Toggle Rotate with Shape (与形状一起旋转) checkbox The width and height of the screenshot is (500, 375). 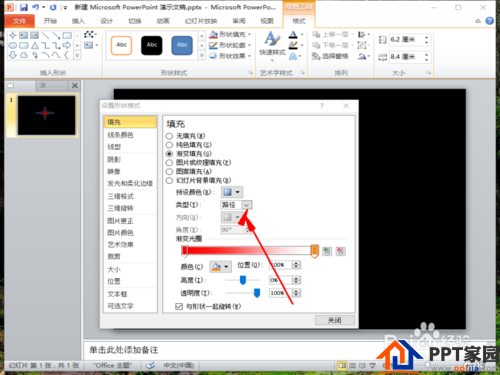pos(179,306)
